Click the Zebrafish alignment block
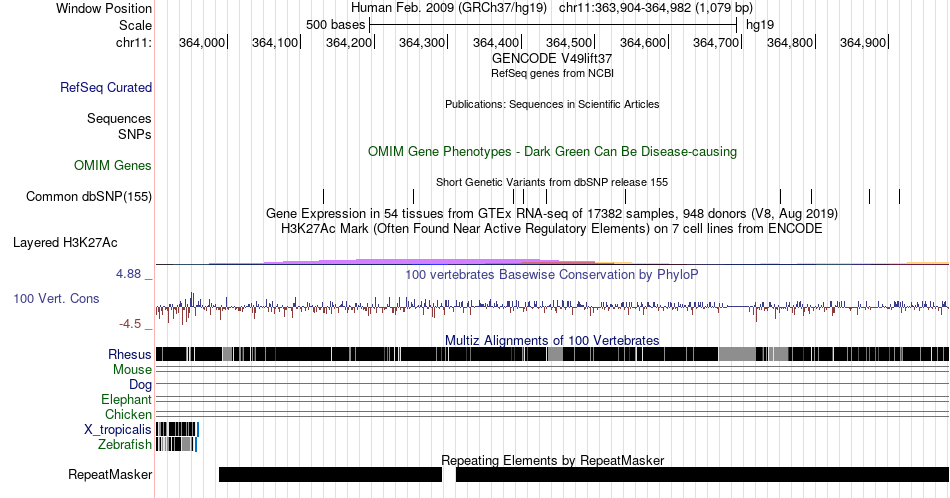This screenshot has height=498, width=950. coord(176,445)
